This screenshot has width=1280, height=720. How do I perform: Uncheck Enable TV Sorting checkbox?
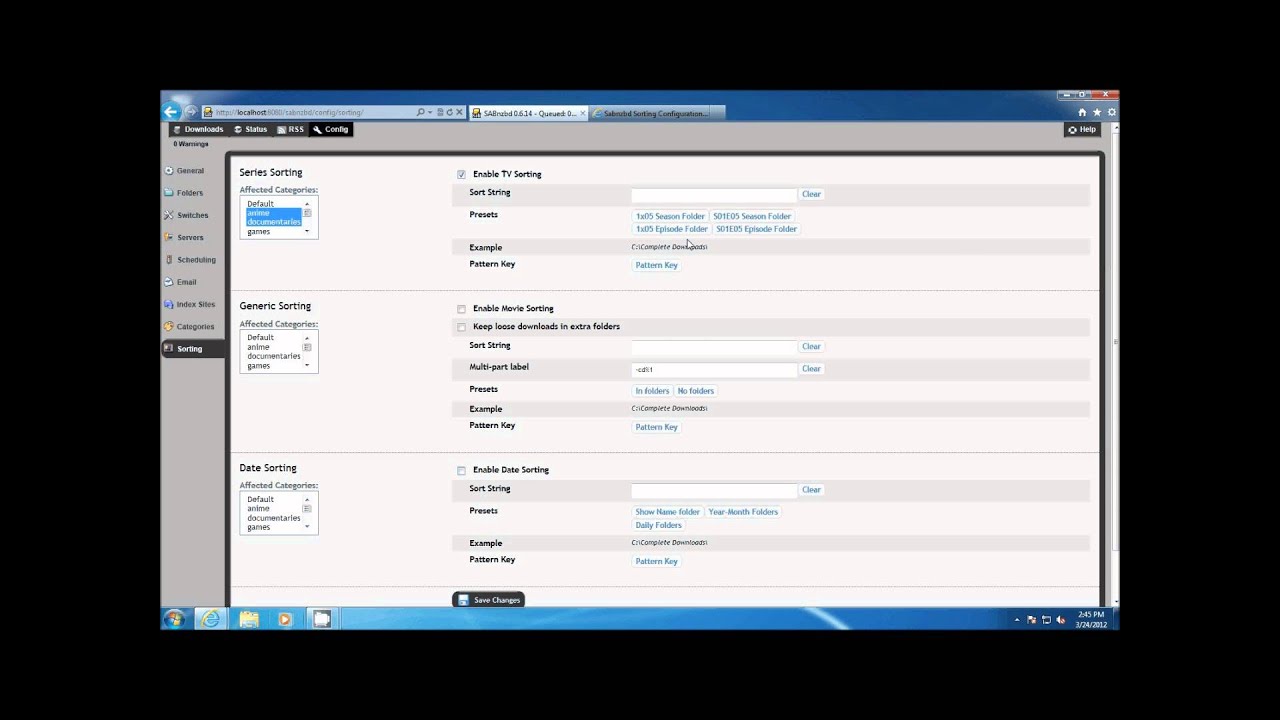click(461, 174)
